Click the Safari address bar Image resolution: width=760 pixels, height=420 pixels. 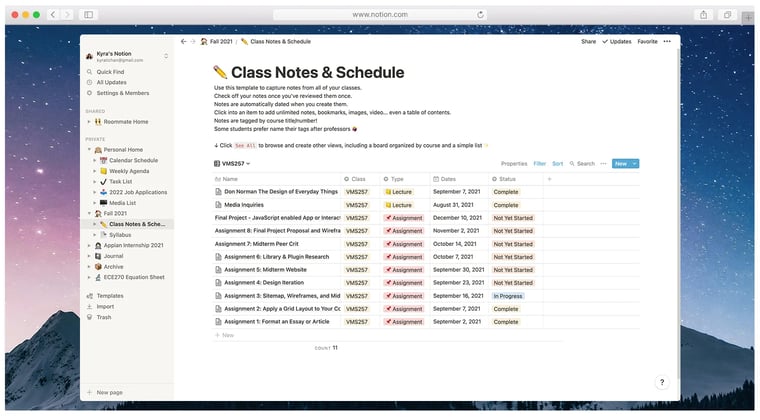[380, 15]
